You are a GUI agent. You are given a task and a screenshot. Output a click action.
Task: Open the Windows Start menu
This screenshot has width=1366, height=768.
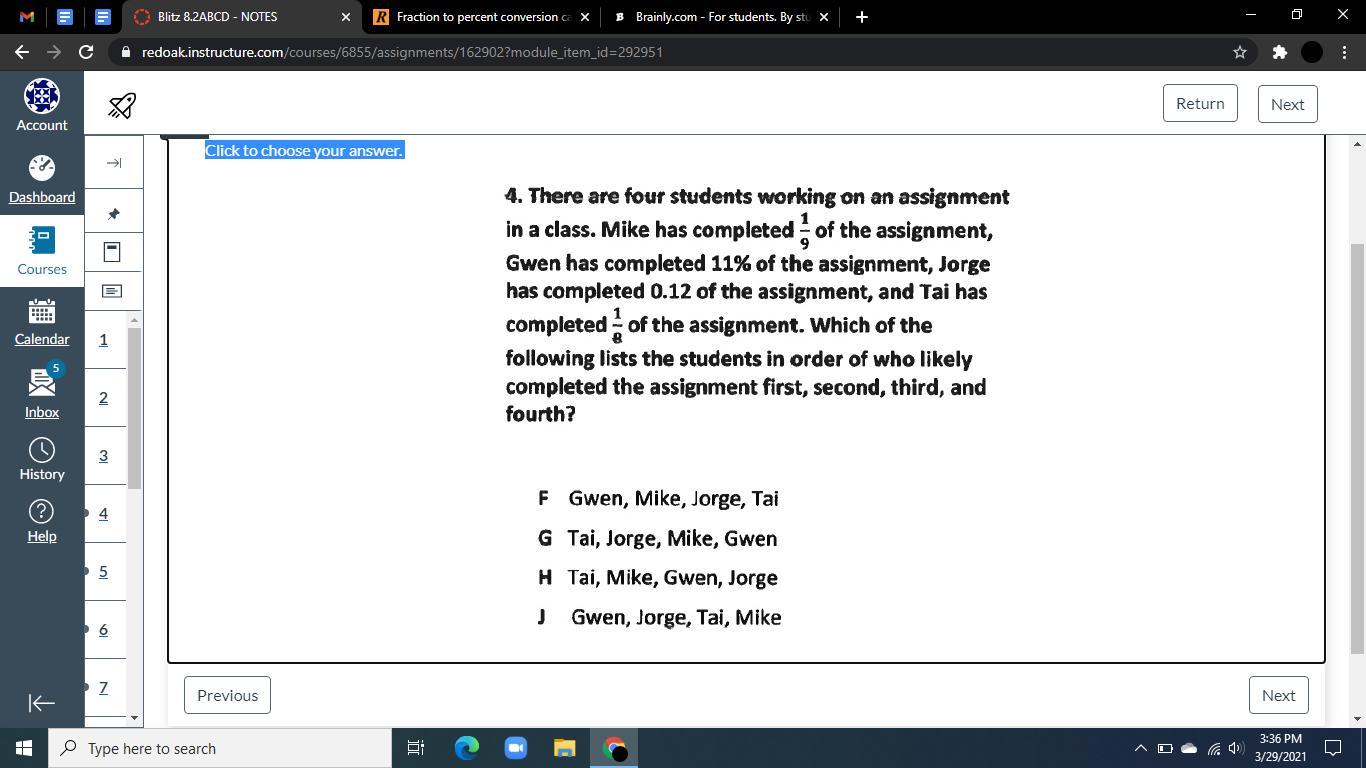pos(24,748)
